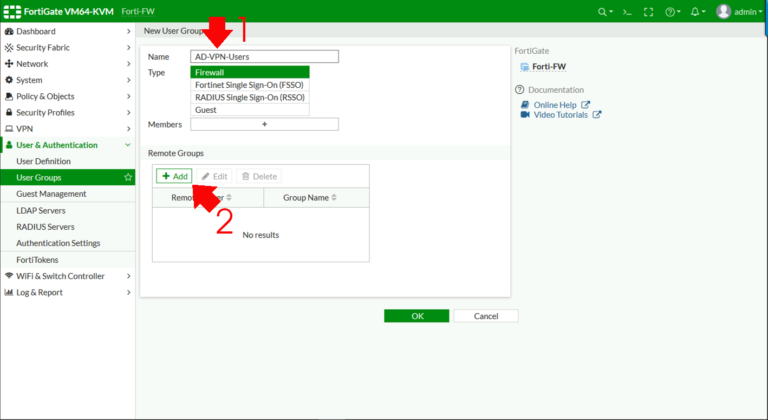The image size is (768, 420).
Task: Open User Groups page
Action: 68,177
